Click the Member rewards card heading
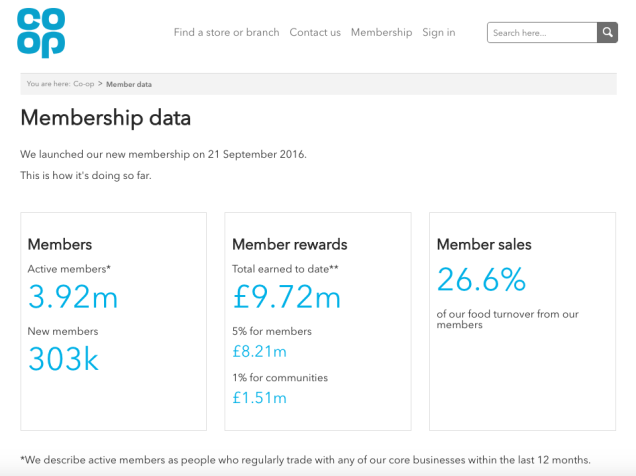This screenshot has height=476, width=636. point(290,244)
